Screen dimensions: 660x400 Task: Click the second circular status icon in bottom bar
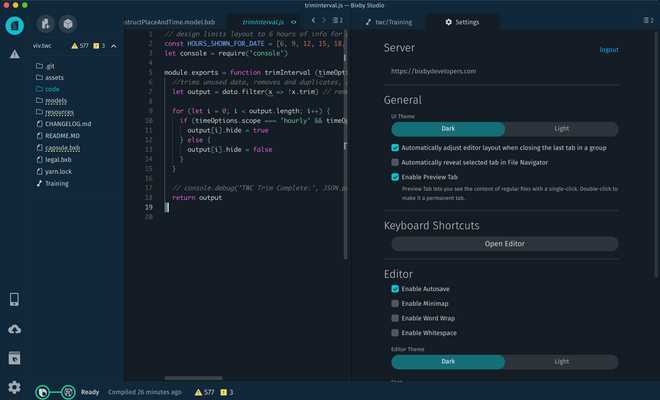pyautogui.click(x=68, y=392)
